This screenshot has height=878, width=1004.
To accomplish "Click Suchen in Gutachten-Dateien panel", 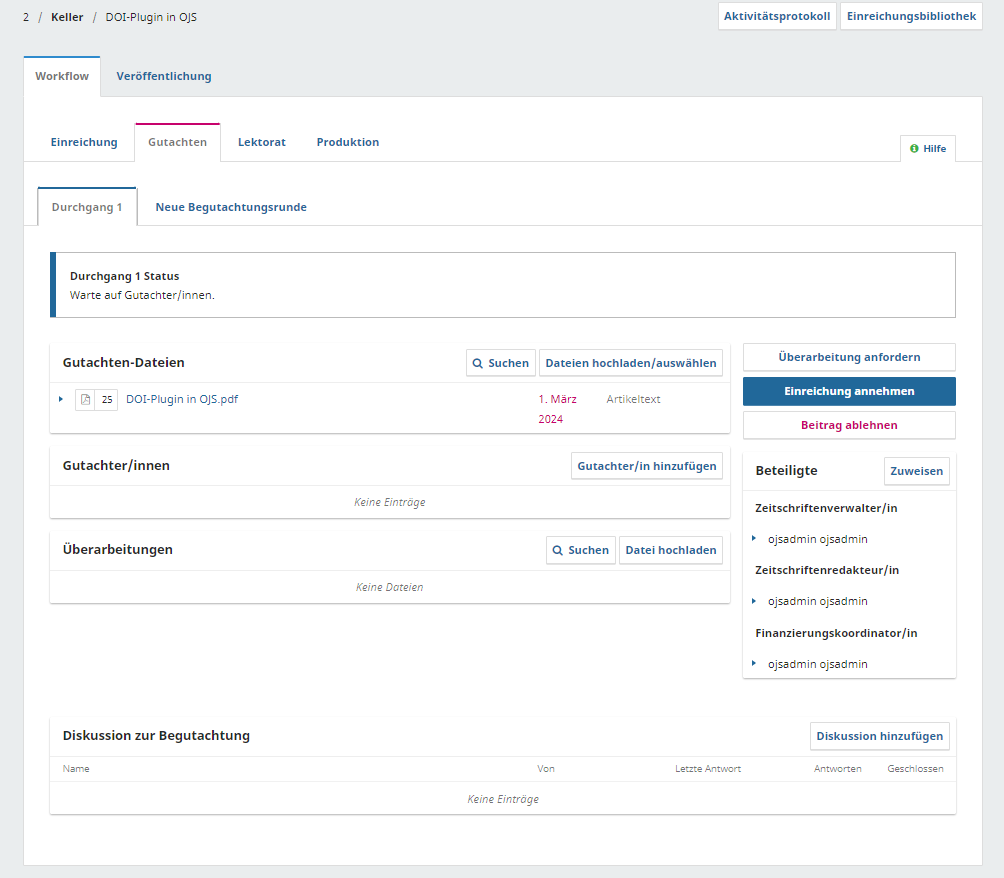I will tap(501, 363).
